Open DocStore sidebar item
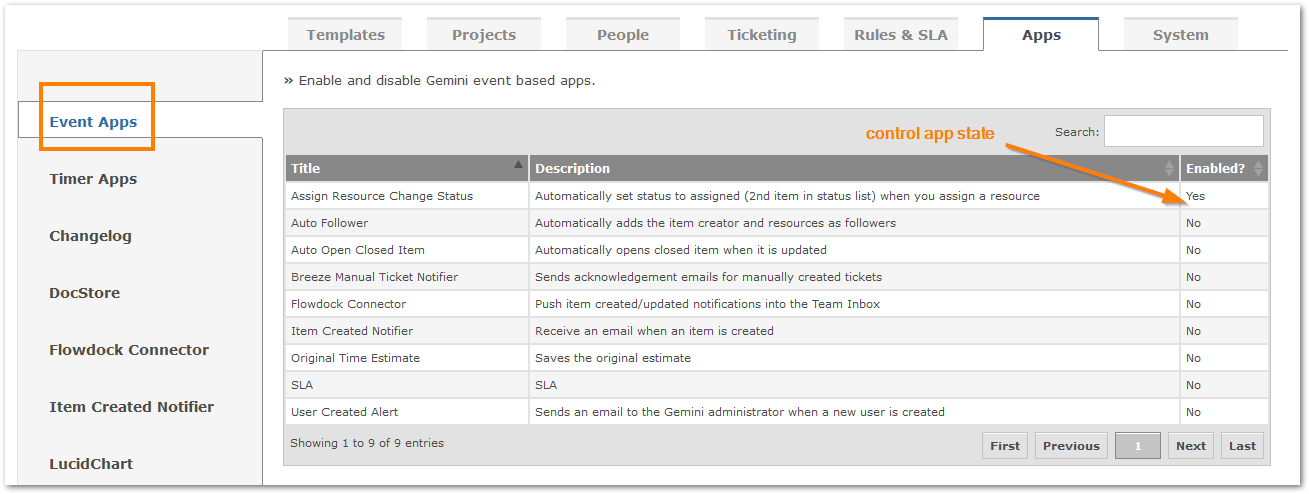Viewport: 1309px width, 494px height. click(84, 293)
